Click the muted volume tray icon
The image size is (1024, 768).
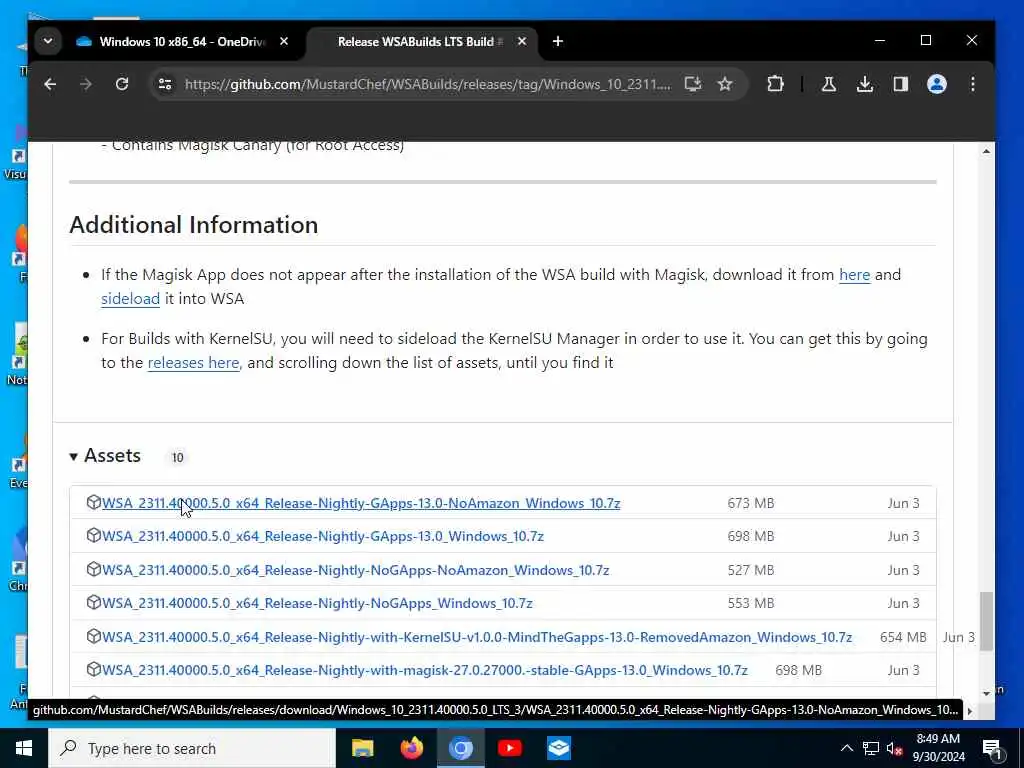(894, 748)
